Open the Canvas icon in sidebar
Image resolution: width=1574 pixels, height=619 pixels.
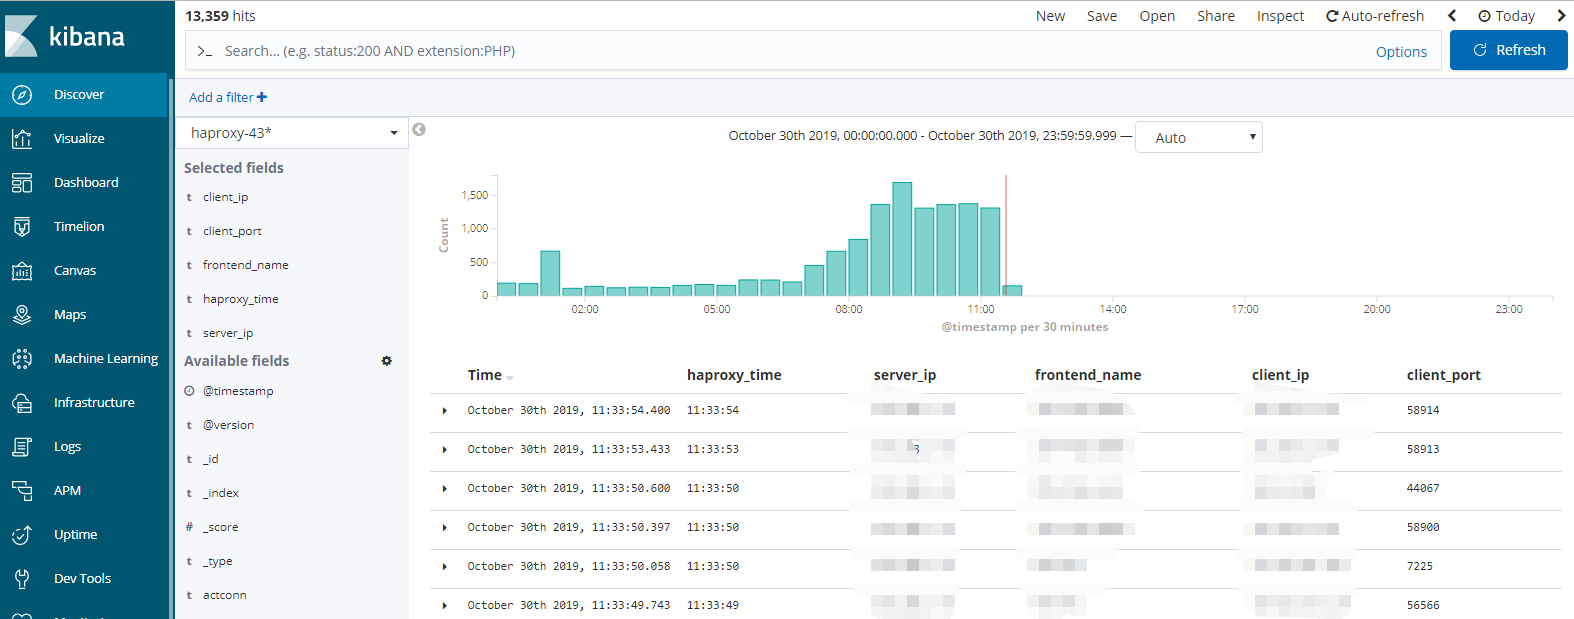click(22, 271)
